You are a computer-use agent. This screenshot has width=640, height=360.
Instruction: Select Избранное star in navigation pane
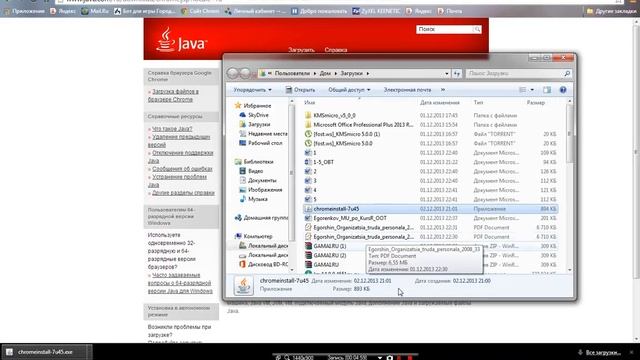click(x=238, y=106)
